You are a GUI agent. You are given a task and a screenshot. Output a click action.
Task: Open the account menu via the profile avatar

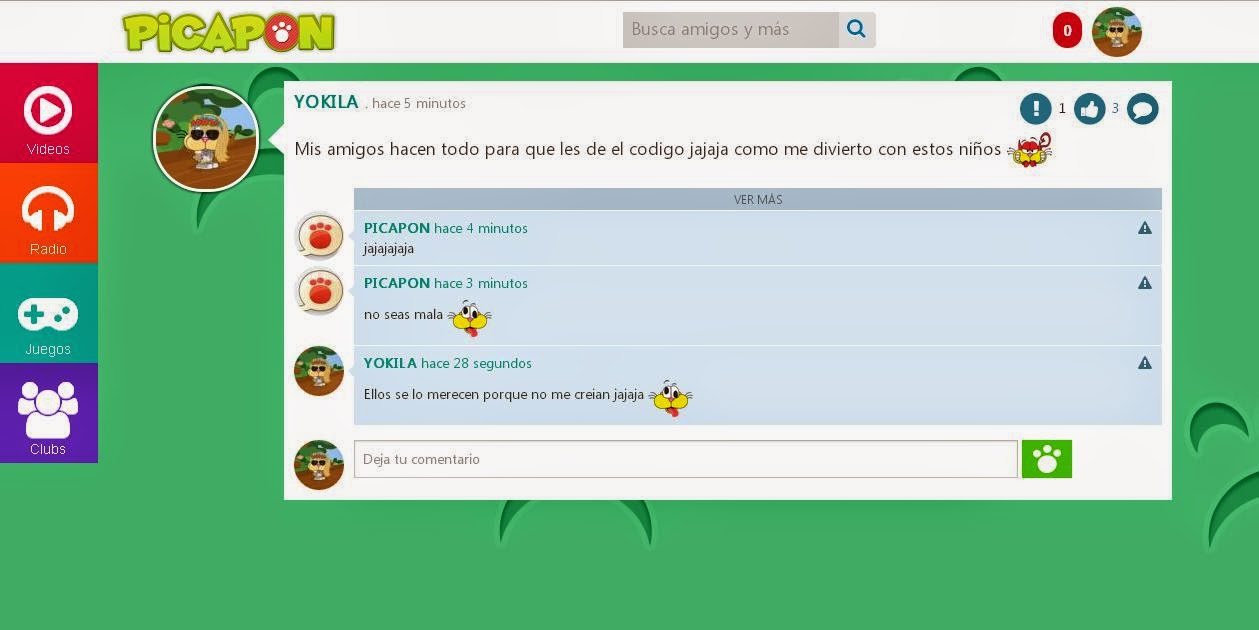[1116, 32]
